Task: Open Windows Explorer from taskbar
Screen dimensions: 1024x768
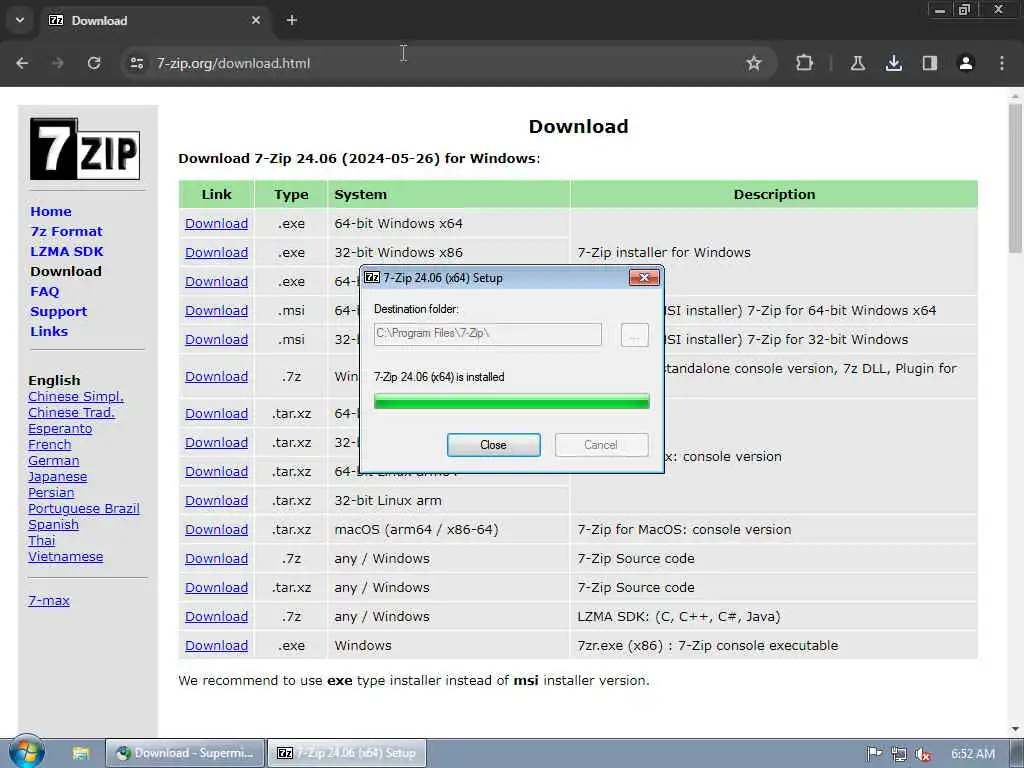Action: [x=80, y=753]
